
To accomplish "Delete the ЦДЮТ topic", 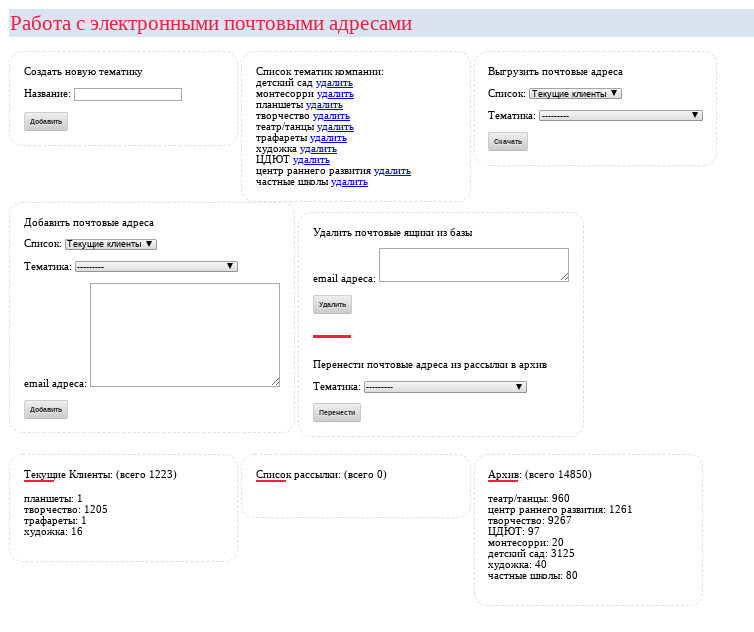I will pos(311,160).
